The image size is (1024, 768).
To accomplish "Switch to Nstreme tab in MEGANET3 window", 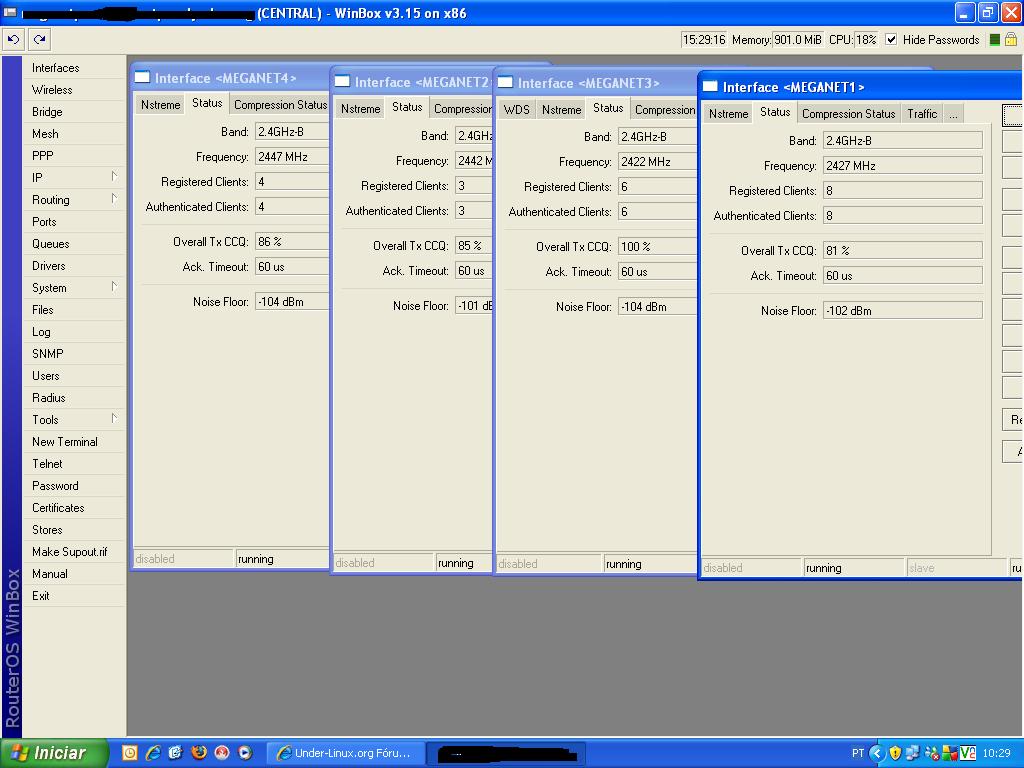I will (x=562, y=110).
